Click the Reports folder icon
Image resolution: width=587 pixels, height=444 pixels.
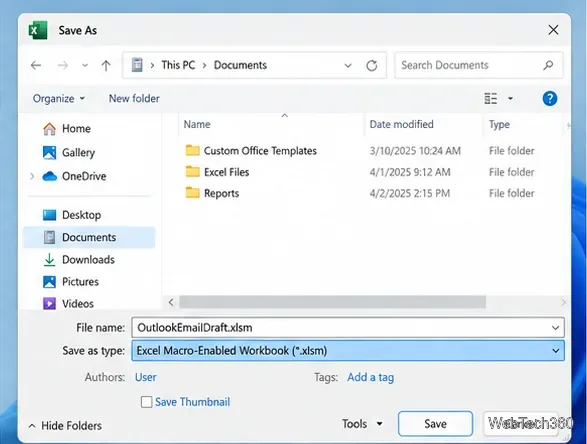(x=192, y=193)
